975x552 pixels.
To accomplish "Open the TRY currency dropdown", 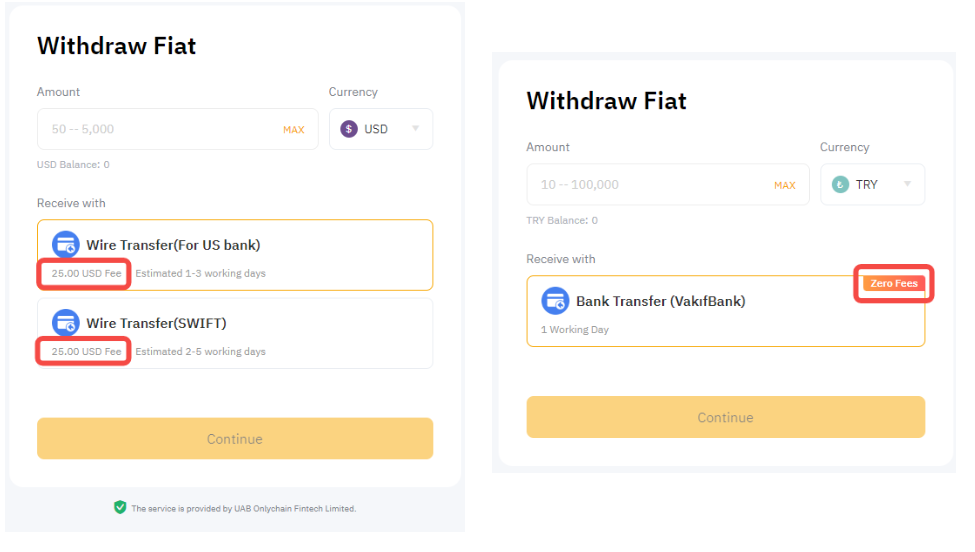I will pyautogui.click(x=872, y=185).
